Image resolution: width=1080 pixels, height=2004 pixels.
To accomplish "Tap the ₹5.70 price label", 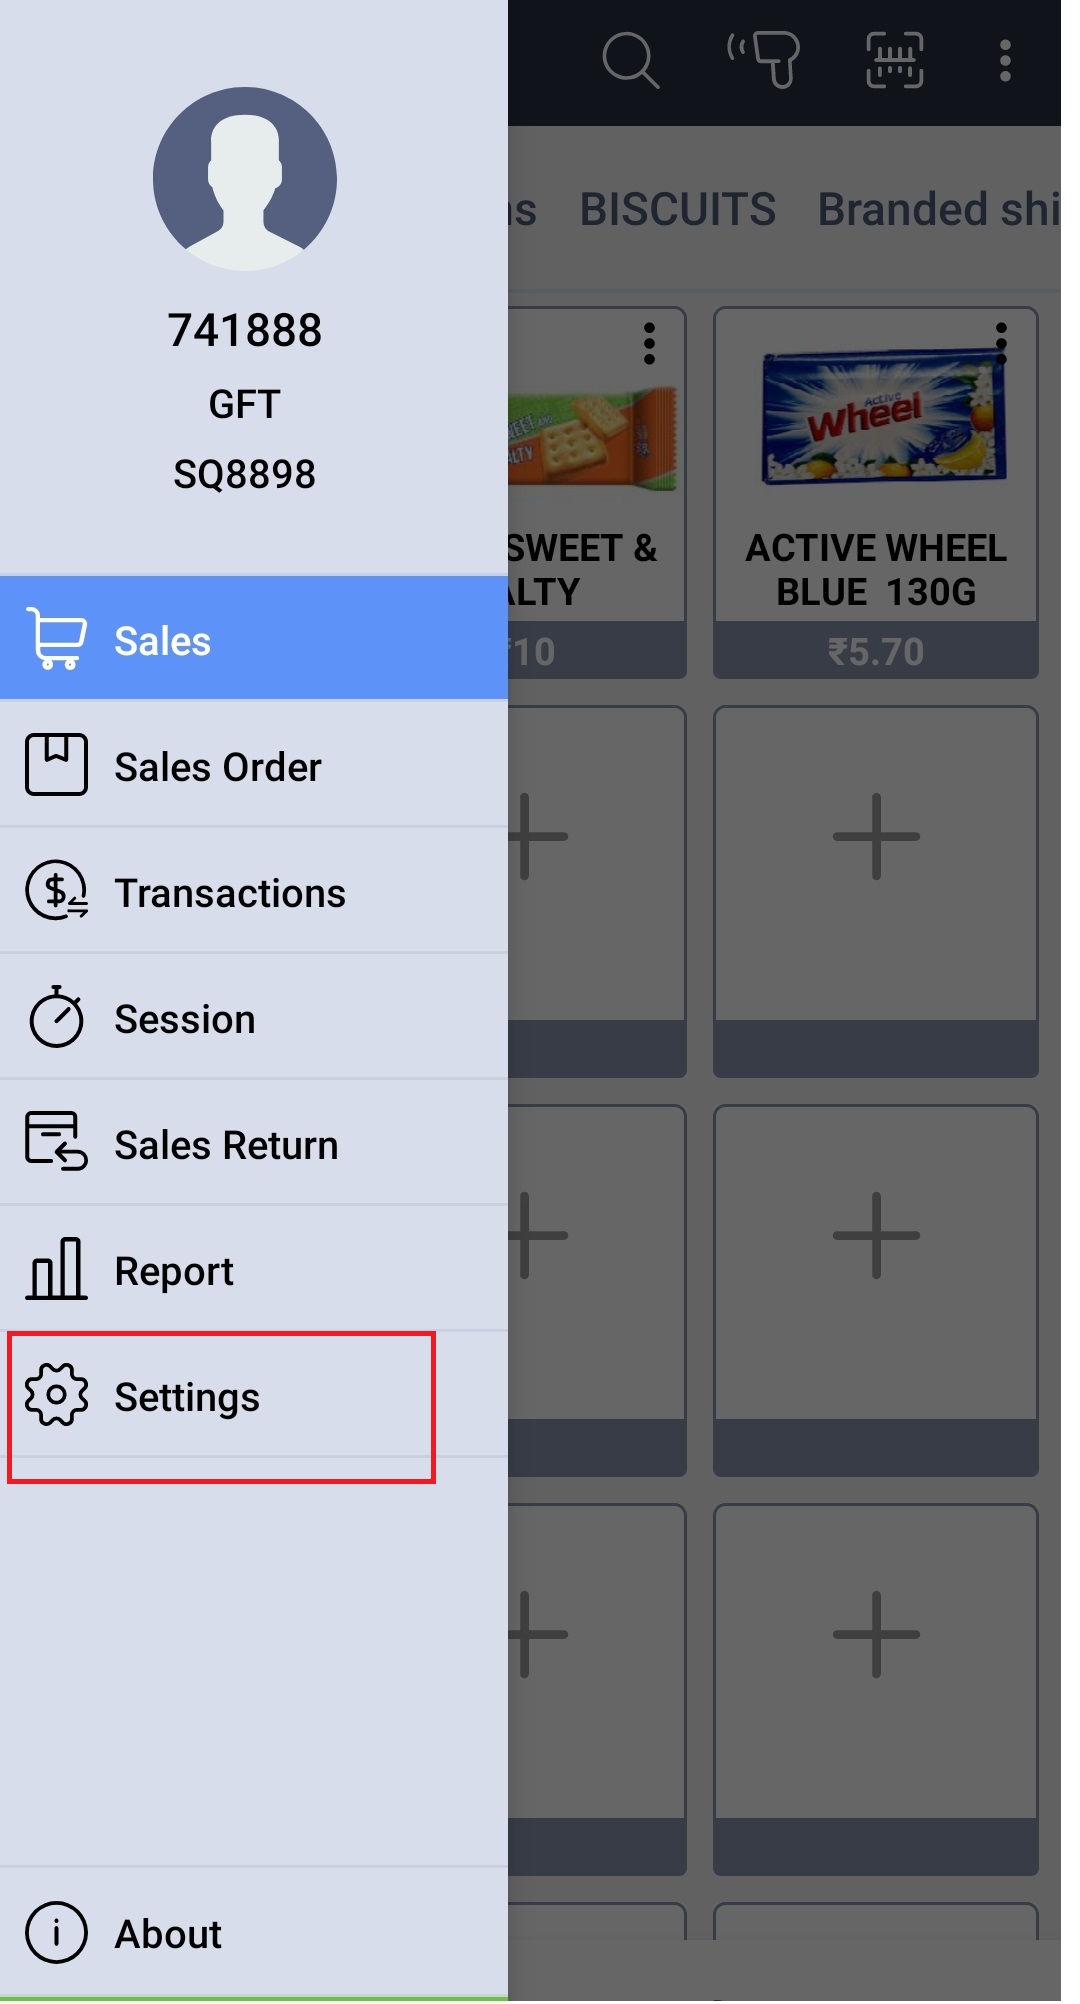I will click(x=876, y=652).
